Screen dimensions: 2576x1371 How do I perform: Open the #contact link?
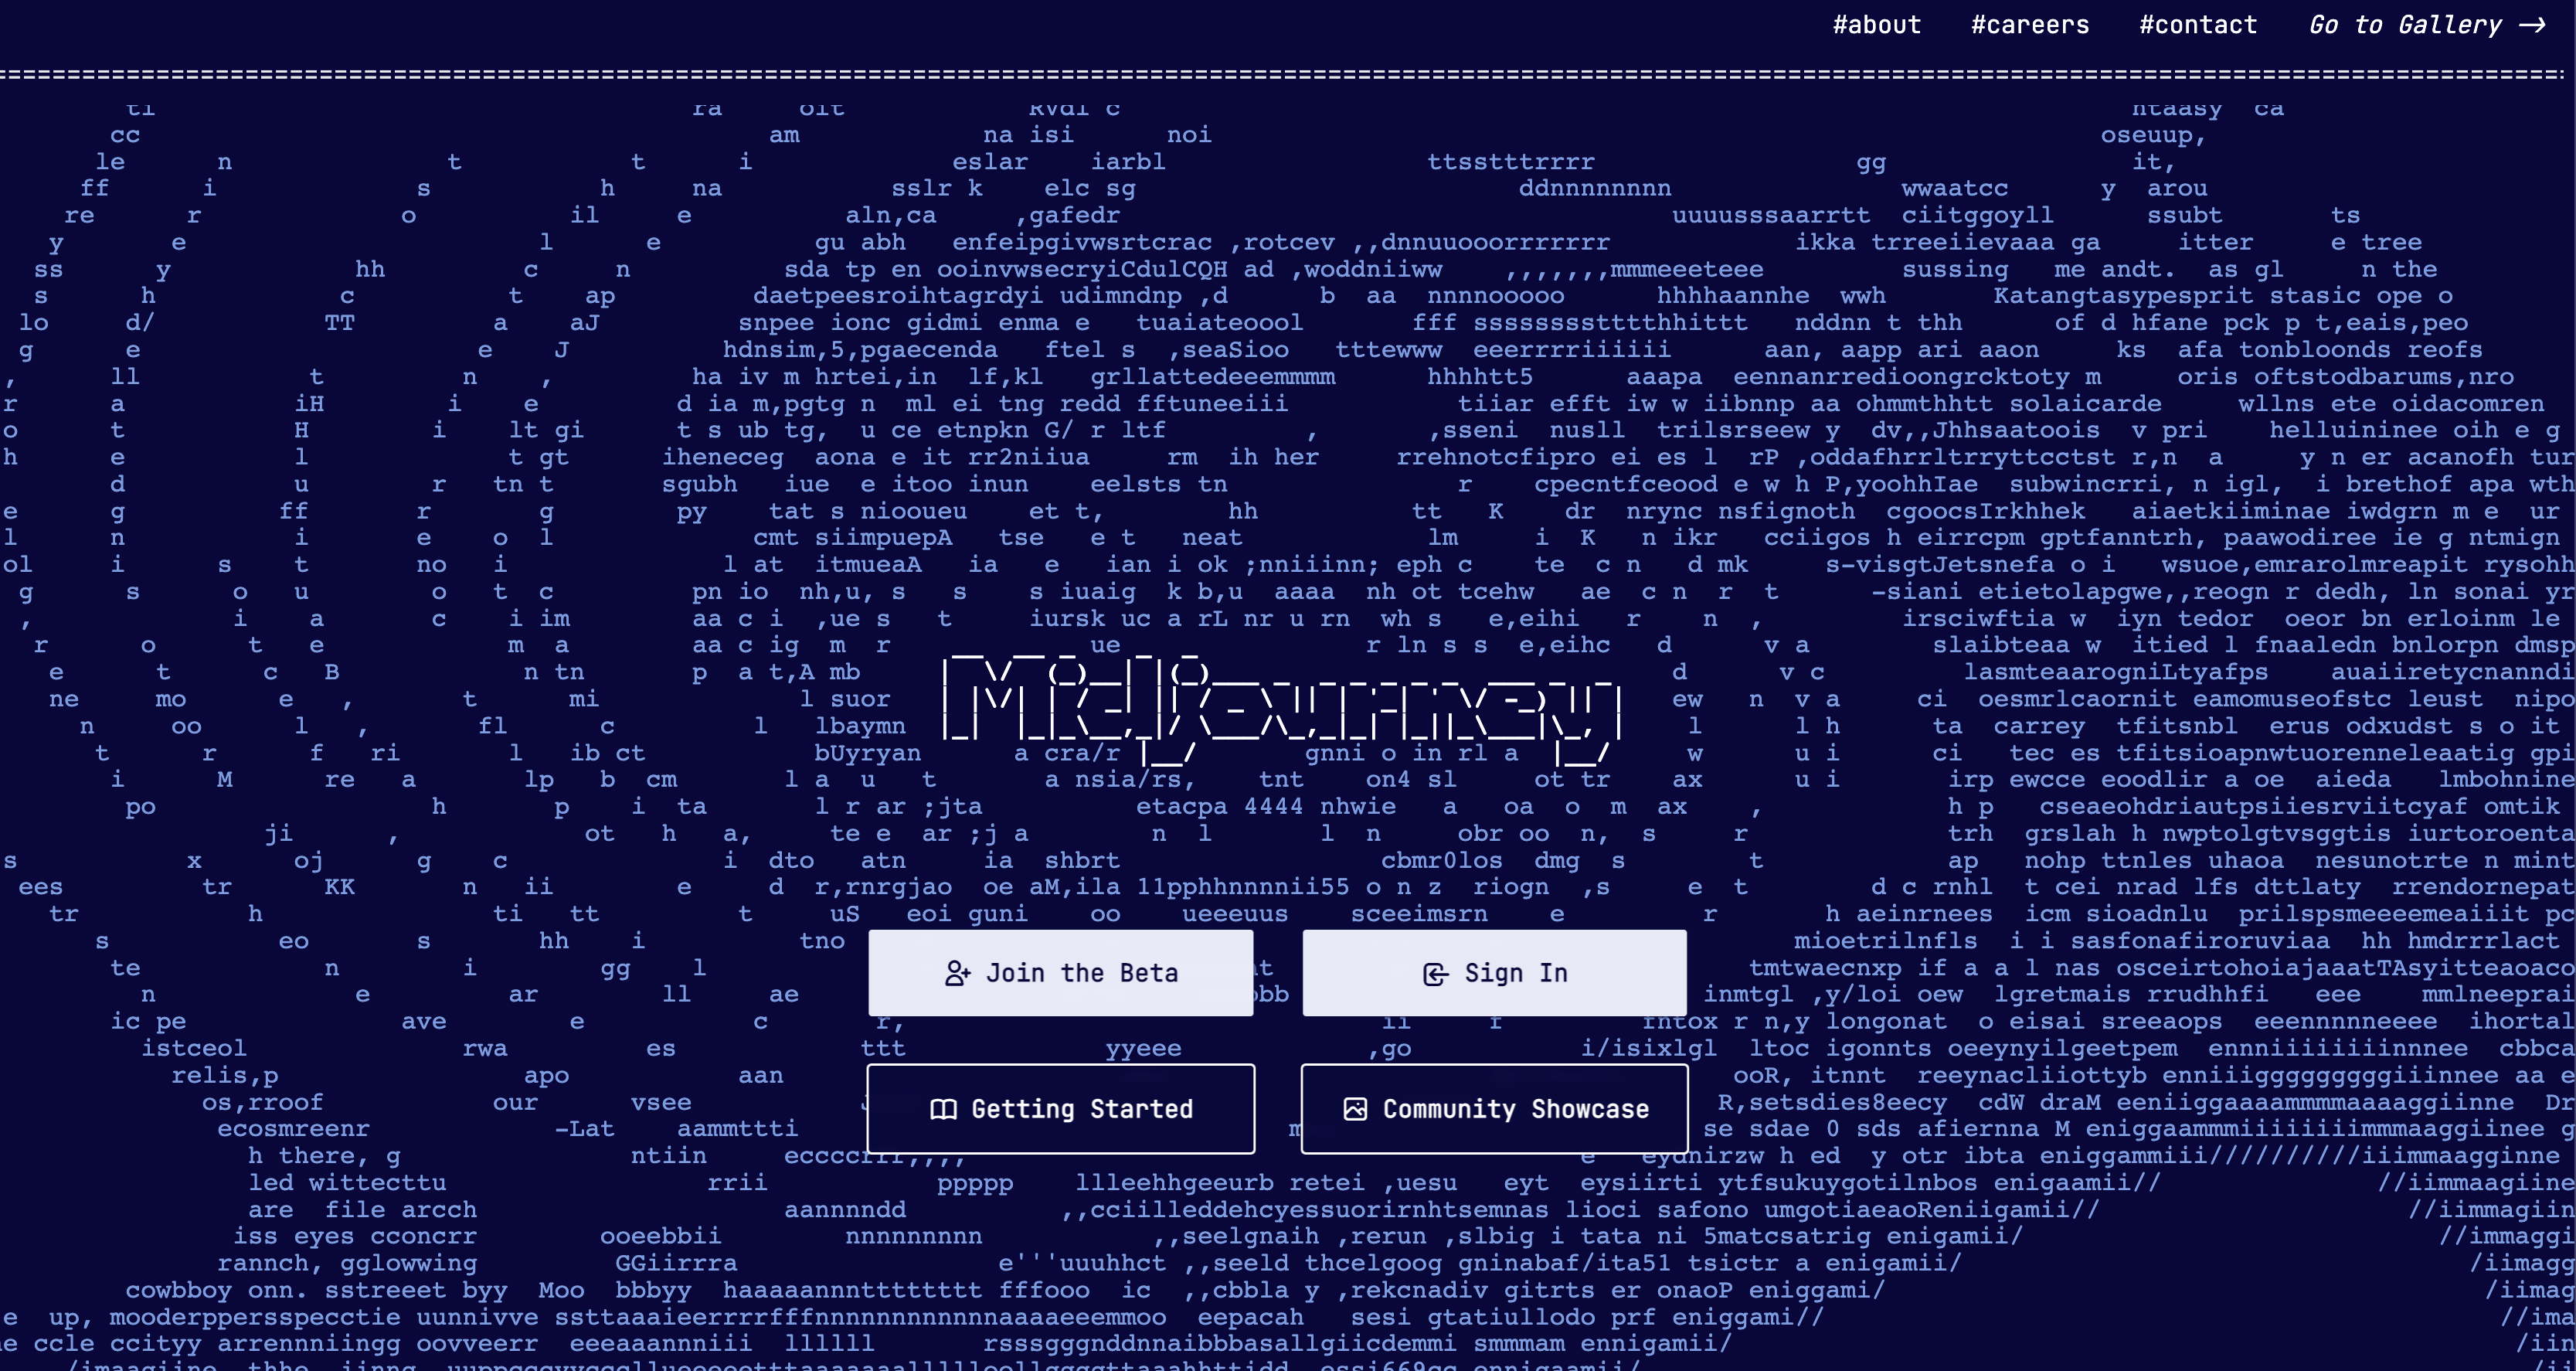click(2198, 25)
